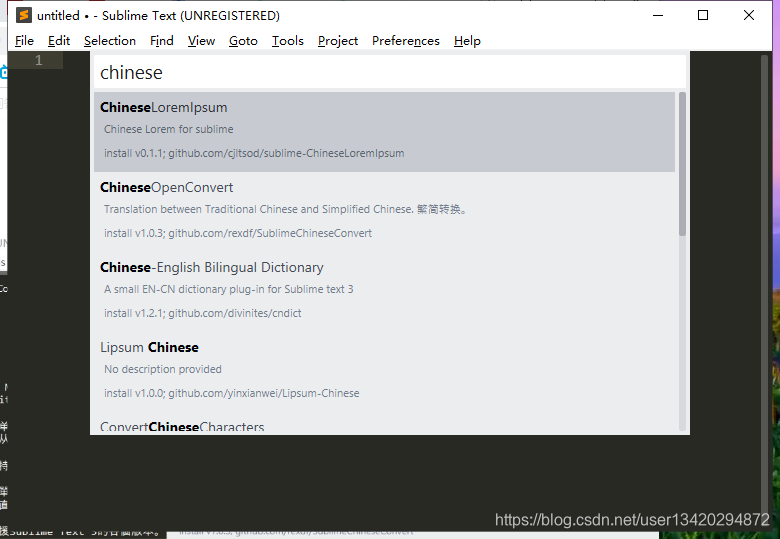This screenshot has height=539, width=780.
Task: Open the Edit menu
Action: (x=59, y=41)
